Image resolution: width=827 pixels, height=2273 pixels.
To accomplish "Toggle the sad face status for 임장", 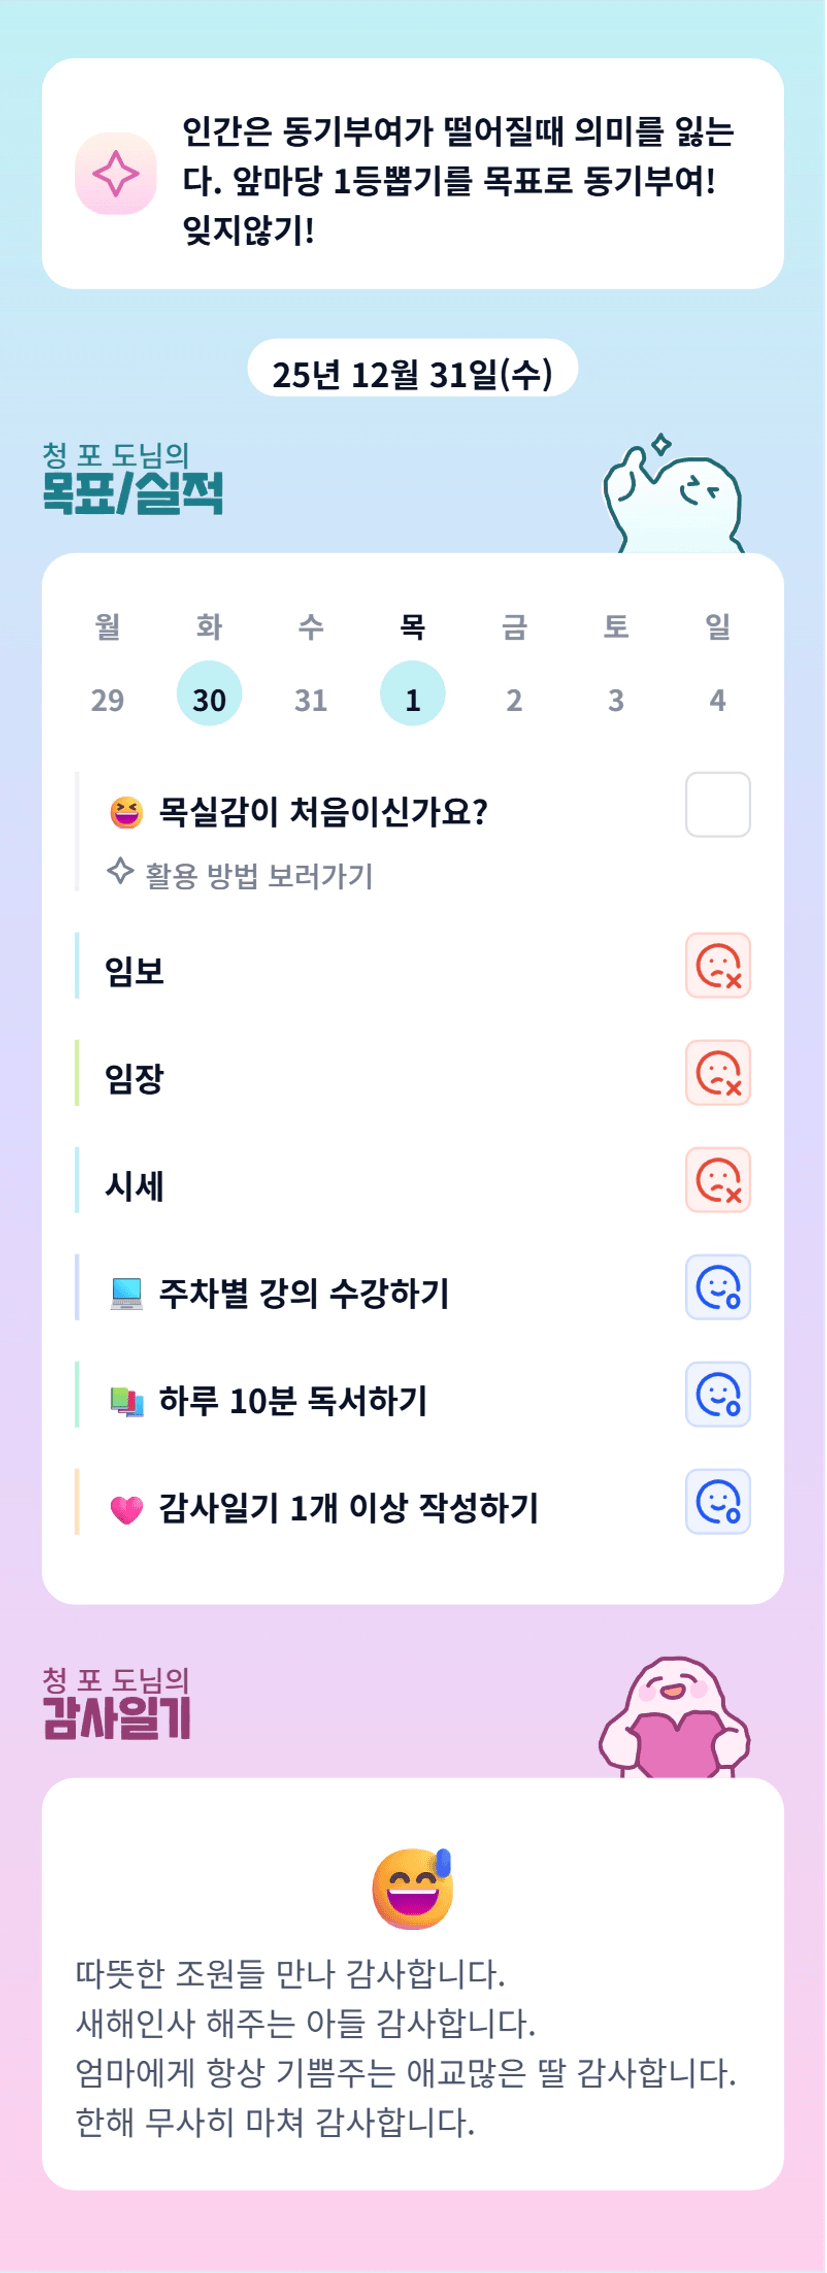I will (717, 1073).
